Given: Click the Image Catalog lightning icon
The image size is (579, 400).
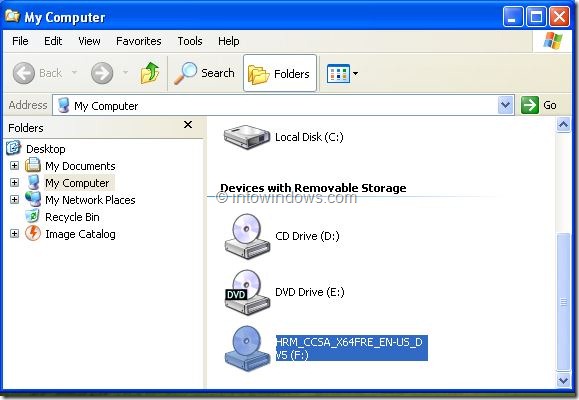Looking at the screenshot, I should coord(32,233).
